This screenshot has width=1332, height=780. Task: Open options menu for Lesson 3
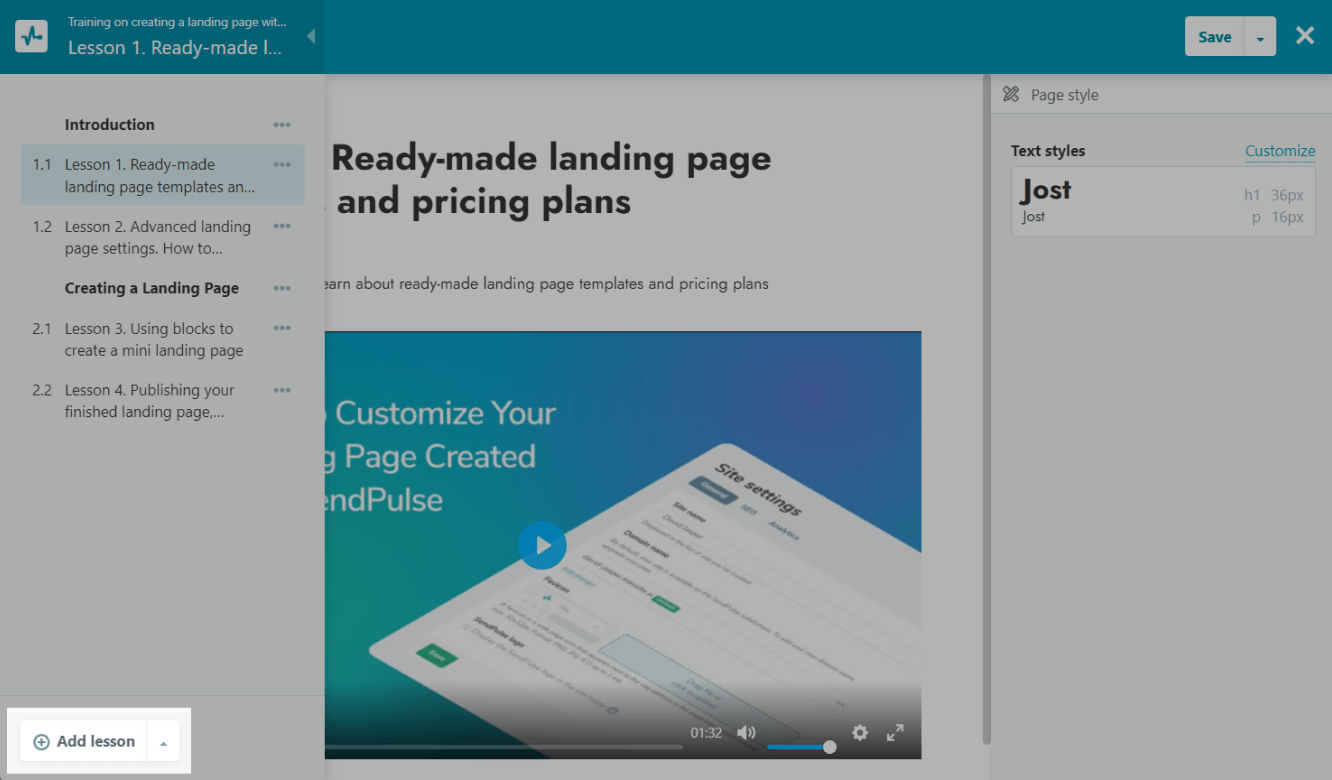coord(282,329)
